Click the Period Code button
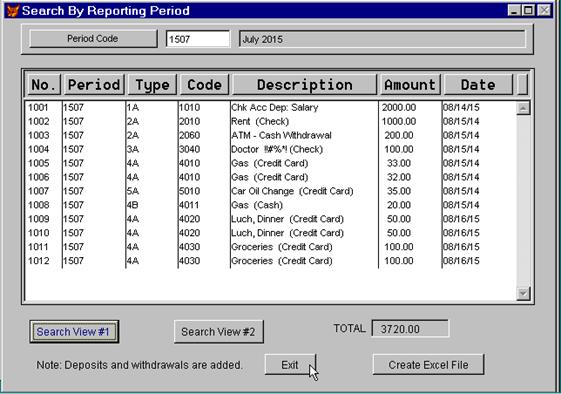This screenshot has width=561, height=394. [93, 39]
